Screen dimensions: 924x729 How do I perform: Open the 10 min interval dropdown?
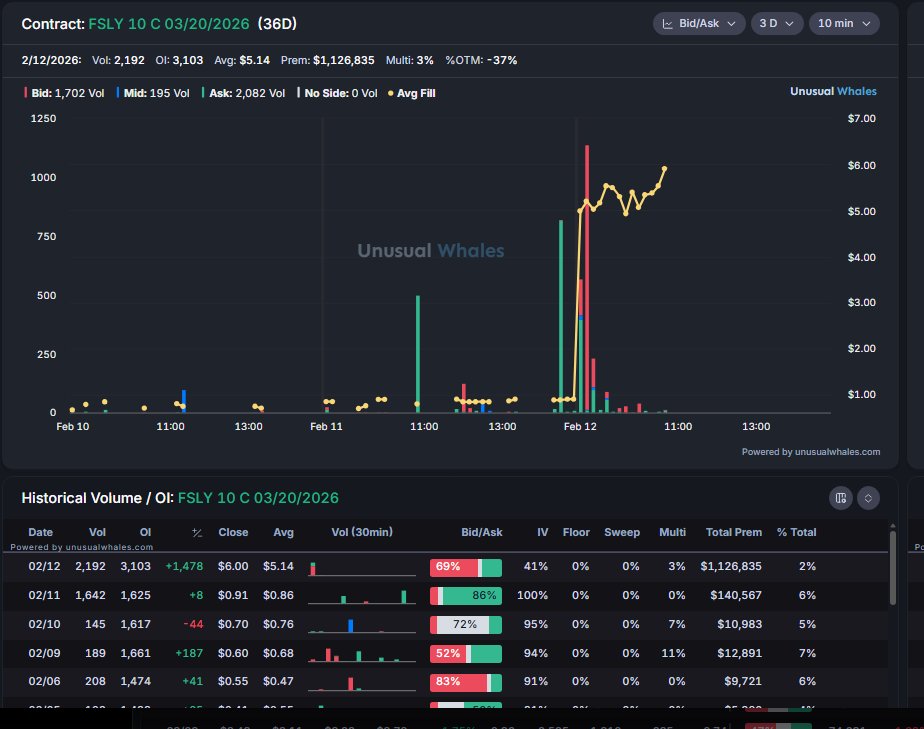pyautogui.click(x=843, y=23)
